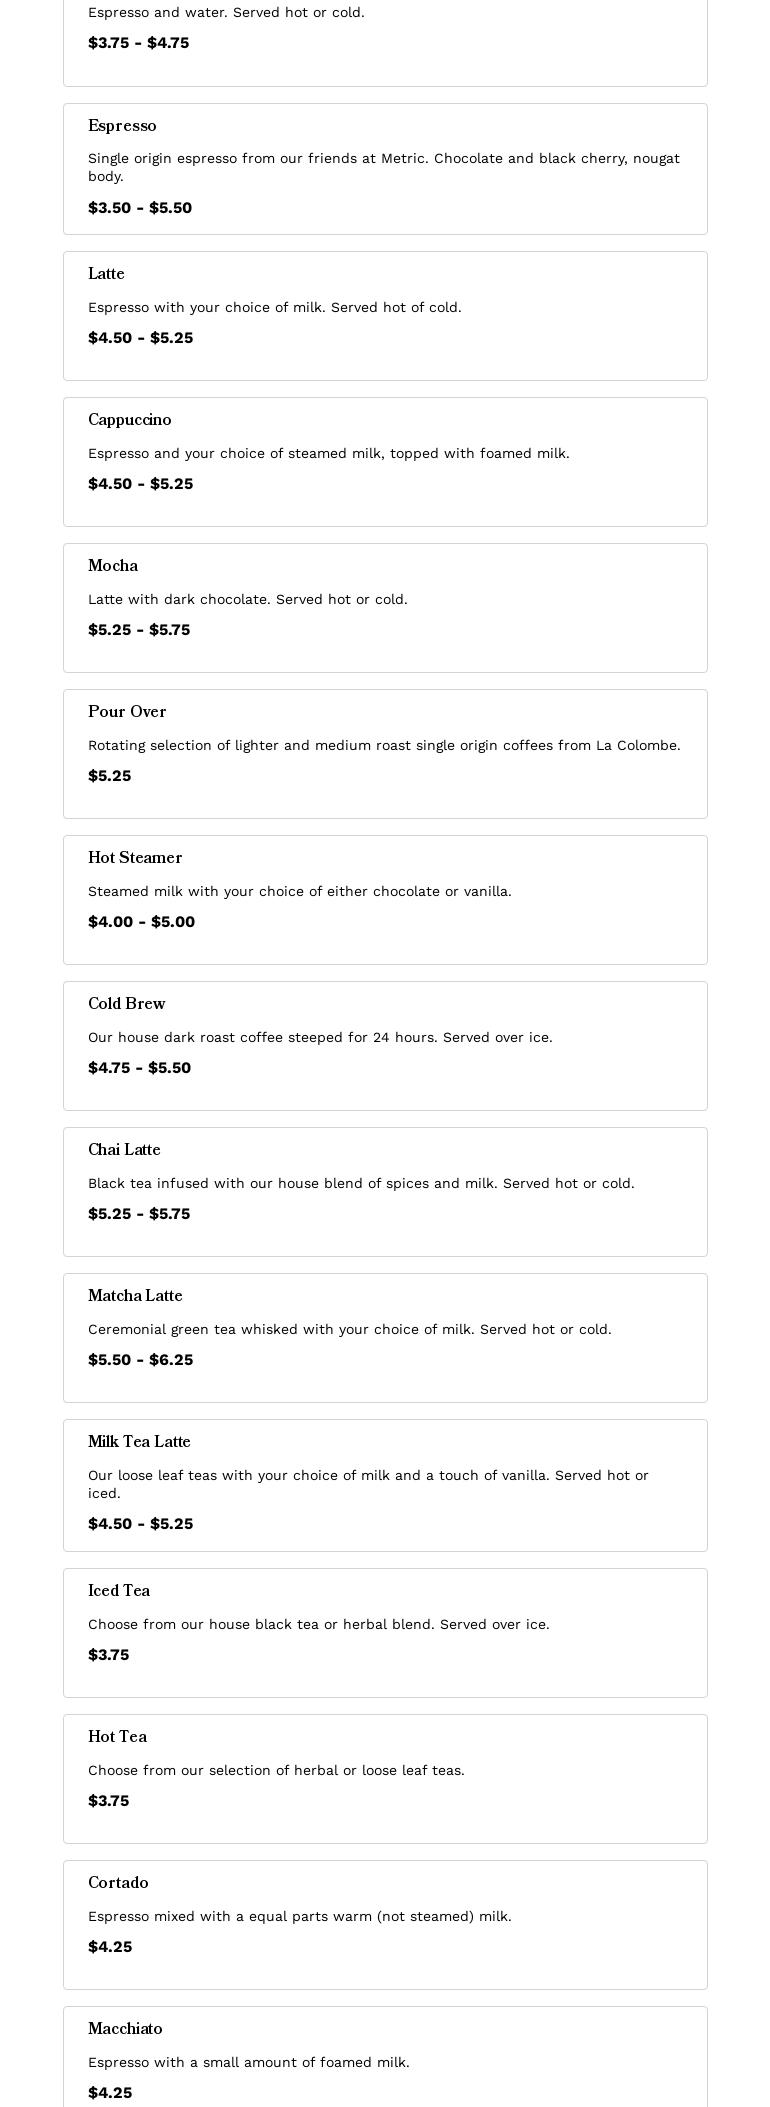Click the Matcha Latte price range
This screenshot has height=2107, width=770.
pyautogui.click(x=141, y=1360)
